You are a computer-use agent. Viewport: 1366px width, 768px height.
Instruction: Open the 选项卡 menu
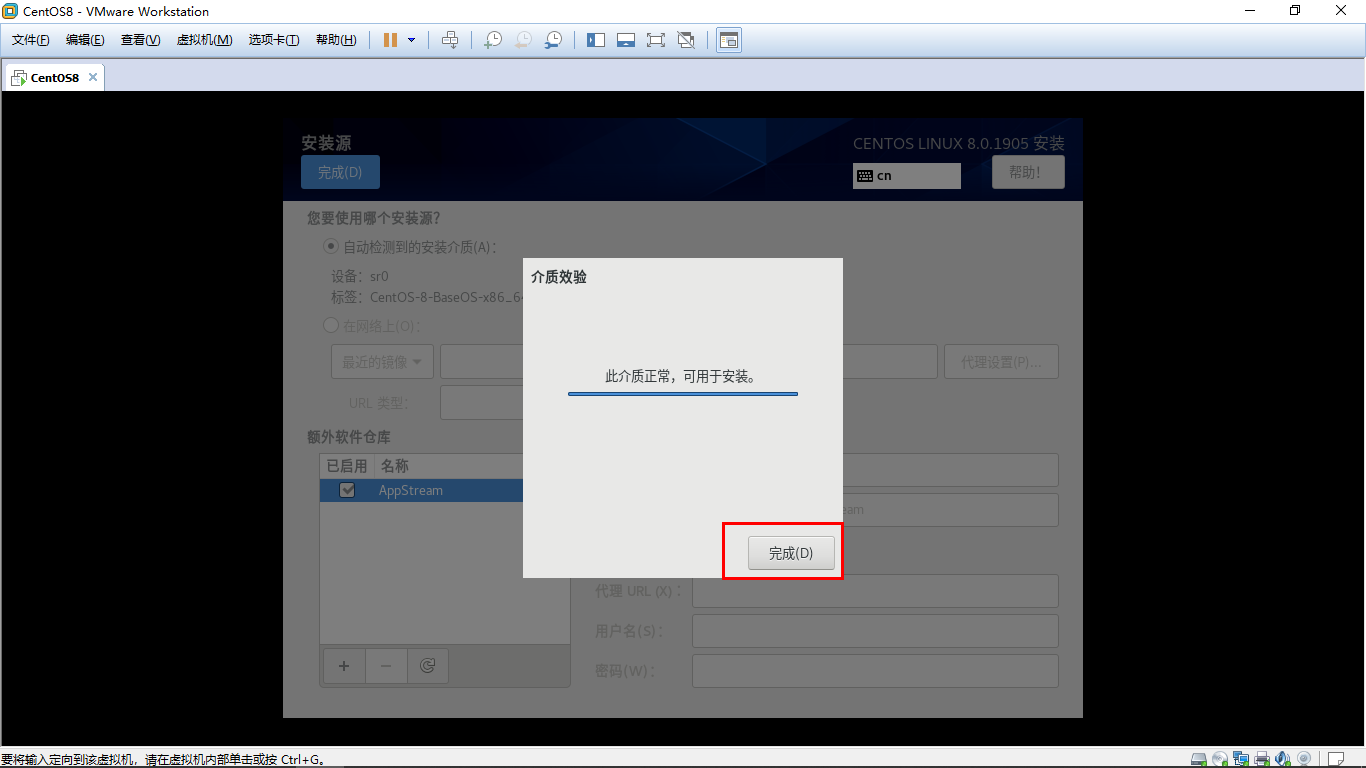point(274,40)
